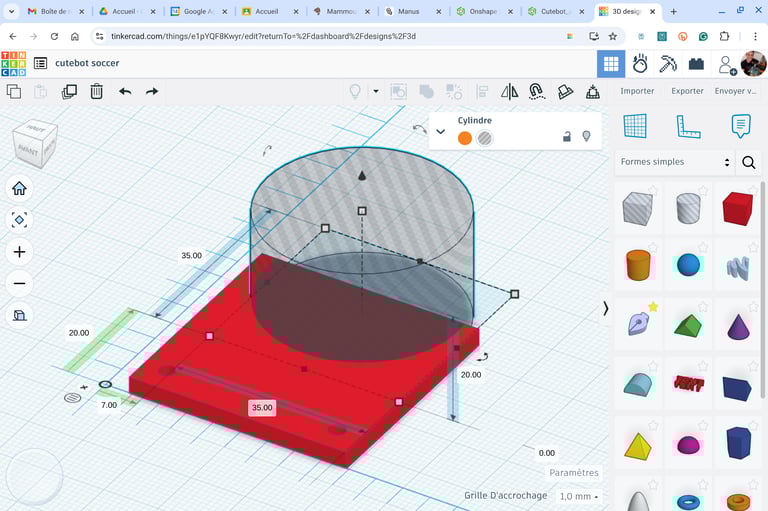Click the Importer button
The height and width of the screenshot is (511, 768).
click(x=636, y=91)
